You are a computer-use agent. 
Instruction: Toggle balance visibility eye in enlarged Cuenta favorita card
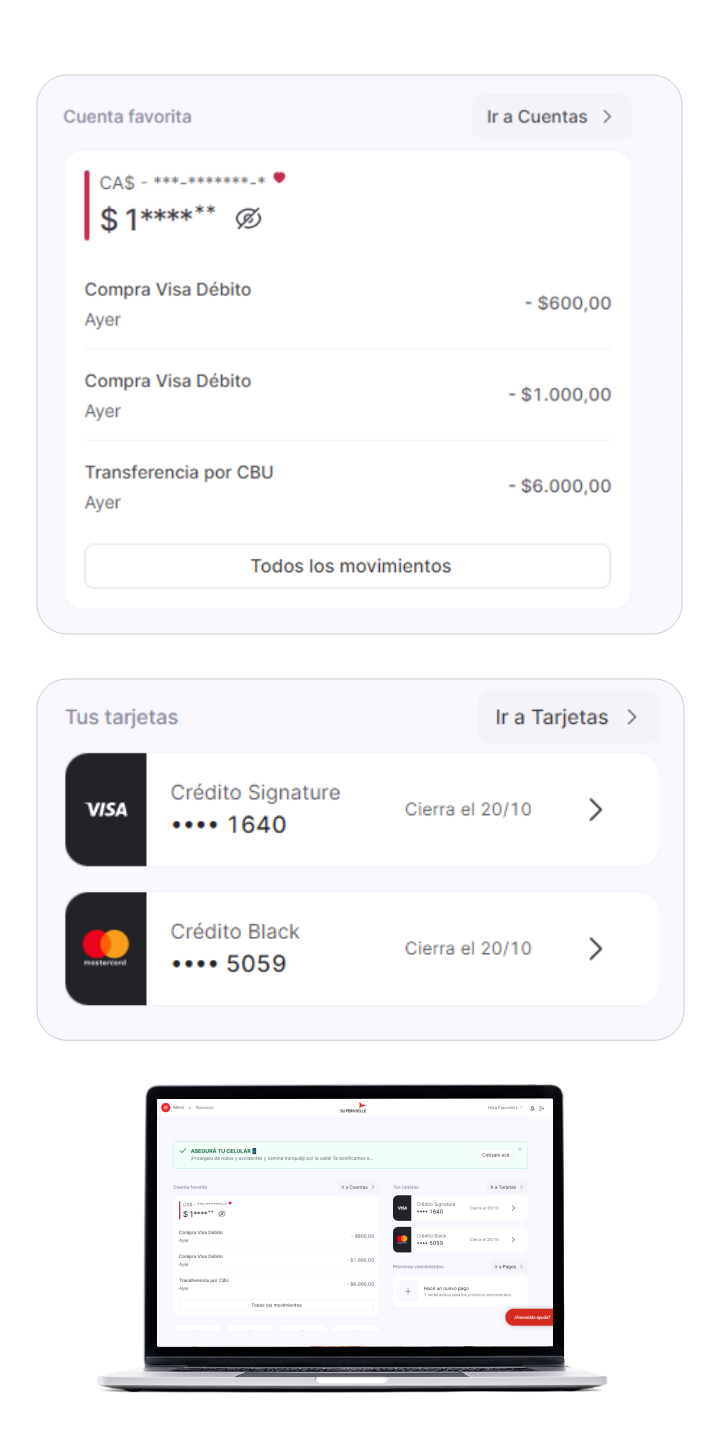click(x=248, y=218)
